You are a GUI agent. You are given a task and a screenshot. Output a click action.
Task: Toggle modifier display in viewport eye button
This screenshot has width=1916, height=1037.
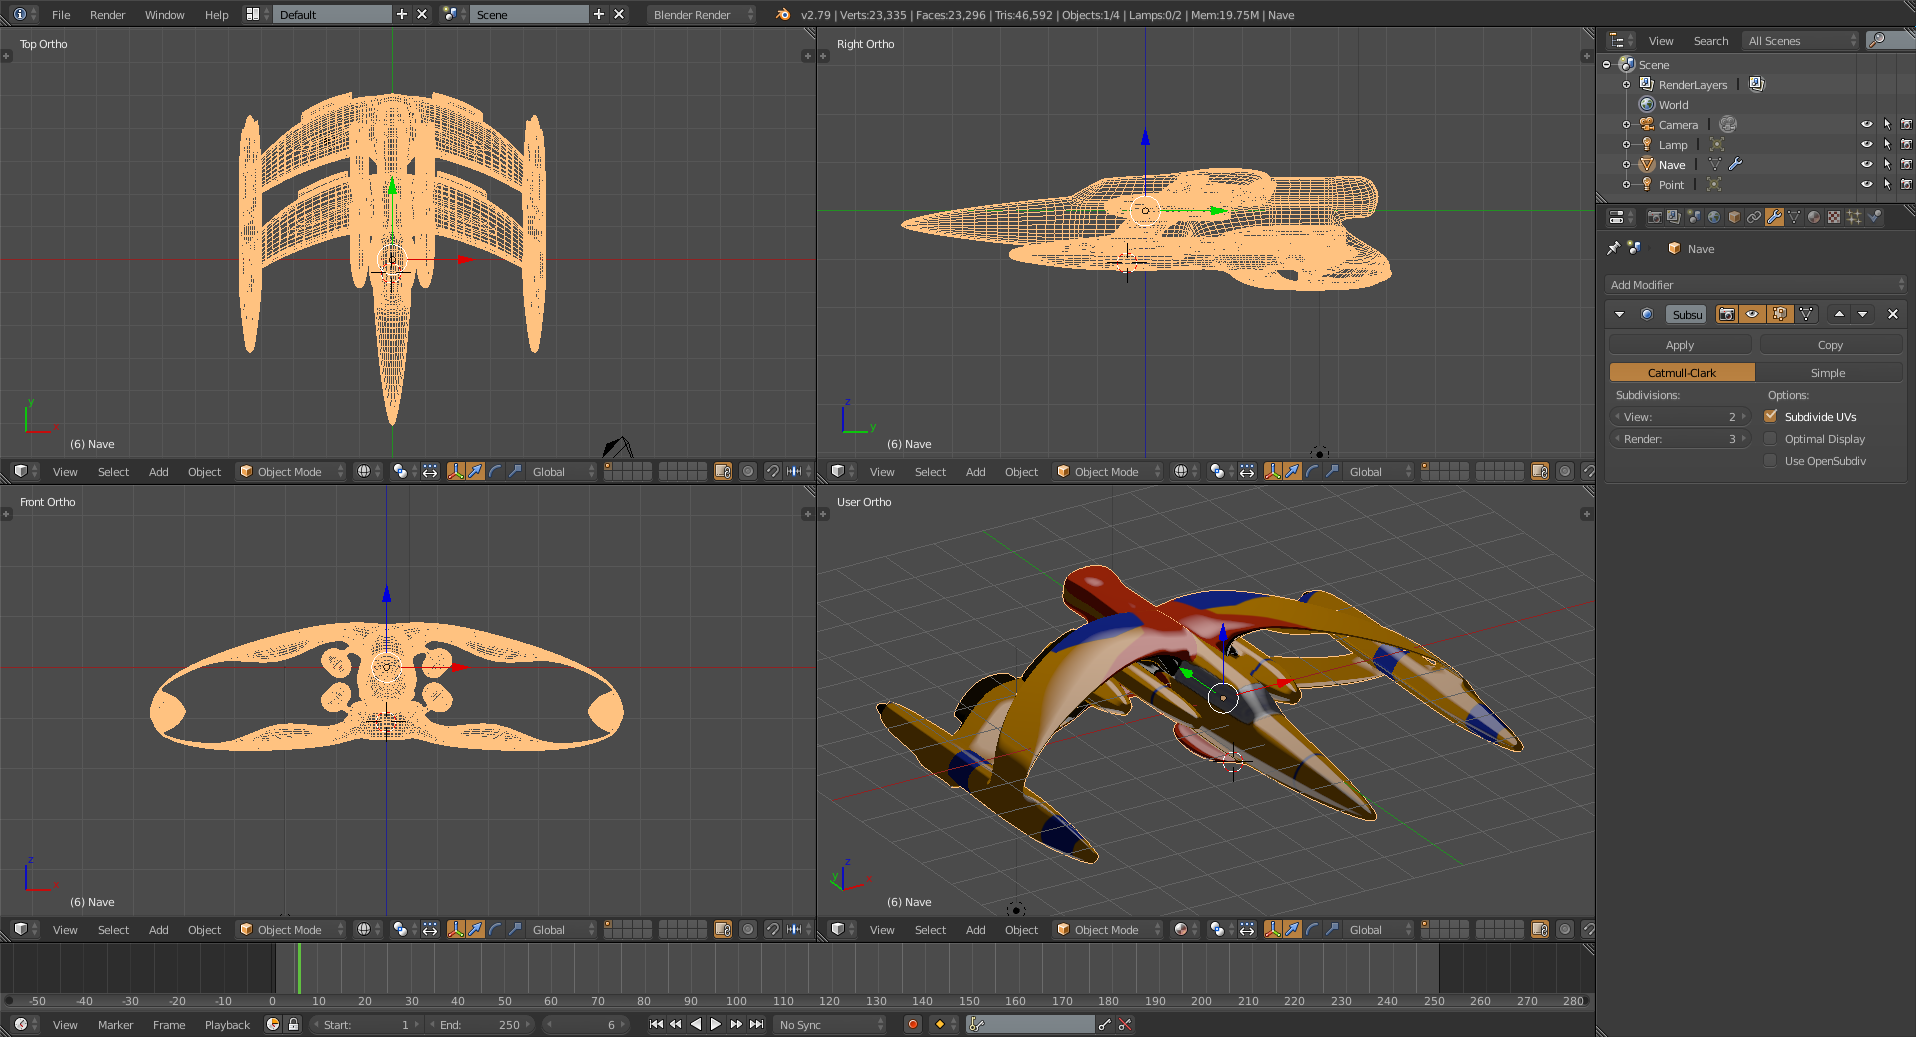click(1753, 314)
